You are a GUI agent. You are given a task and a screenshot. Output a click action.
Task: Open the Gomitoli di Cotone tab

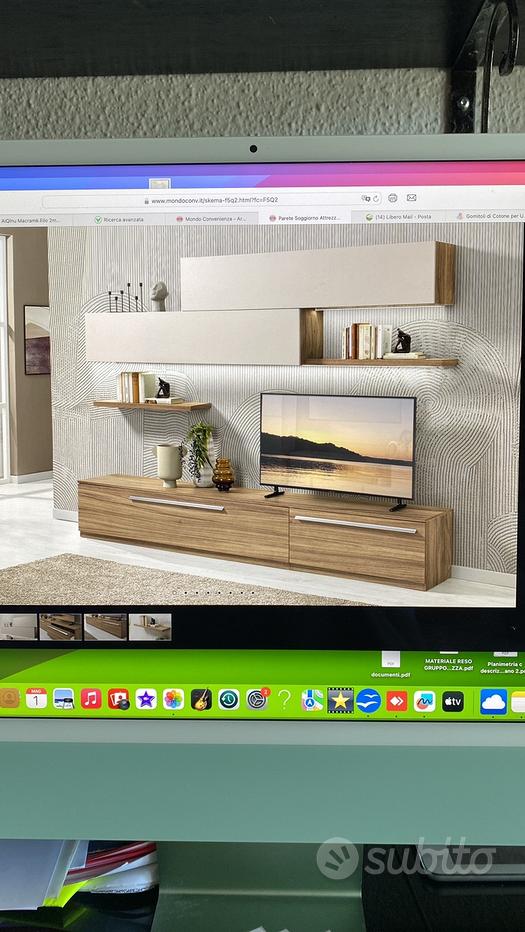click(x=485, y=216)
